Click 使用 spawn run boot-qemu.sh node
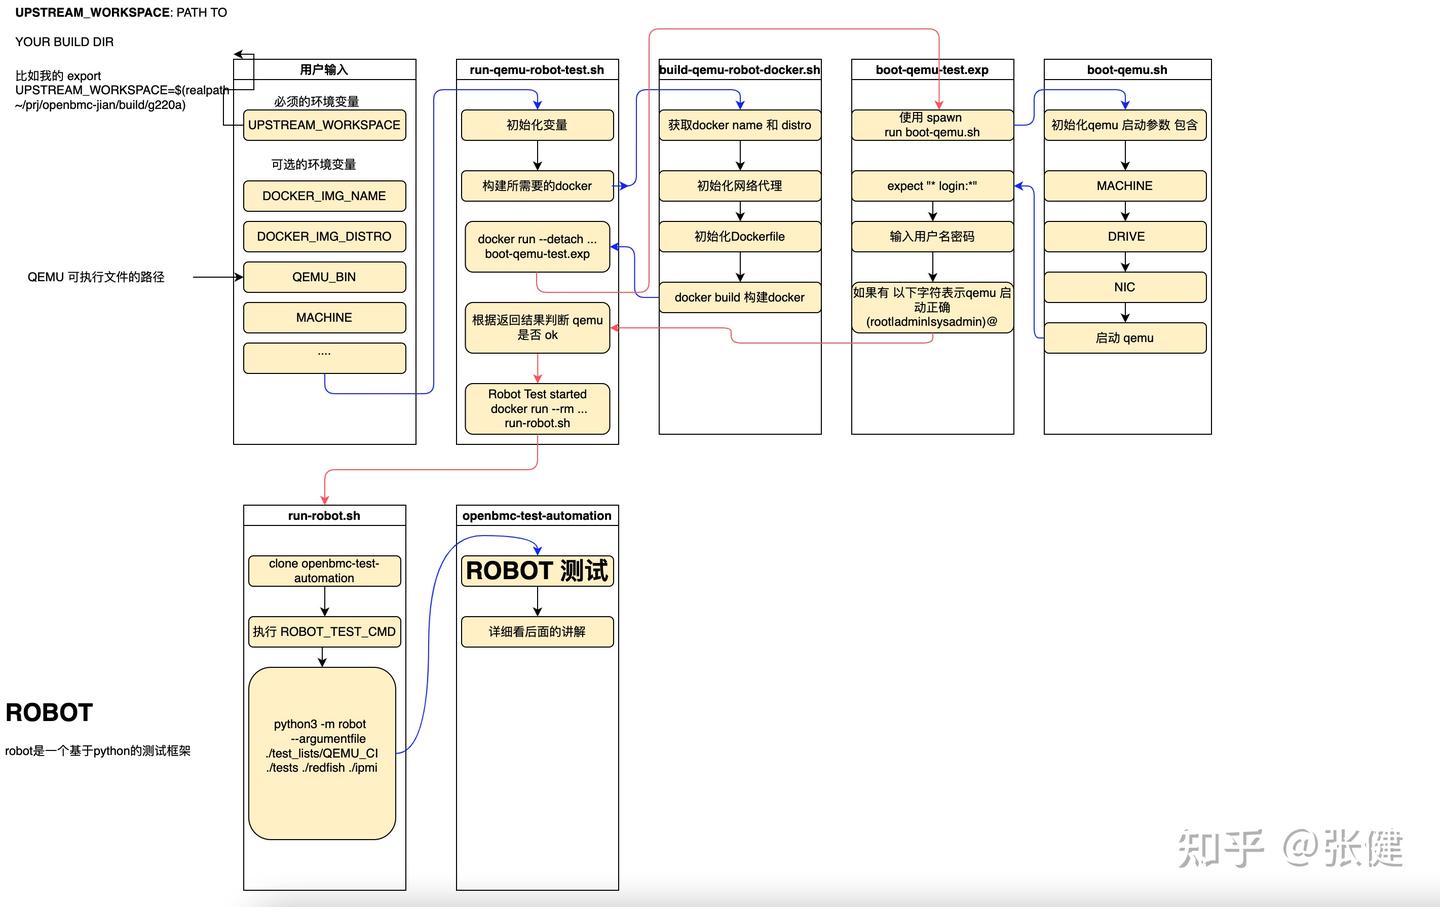1440x907 pixels. pyautogui.click(x=932, y=125)
